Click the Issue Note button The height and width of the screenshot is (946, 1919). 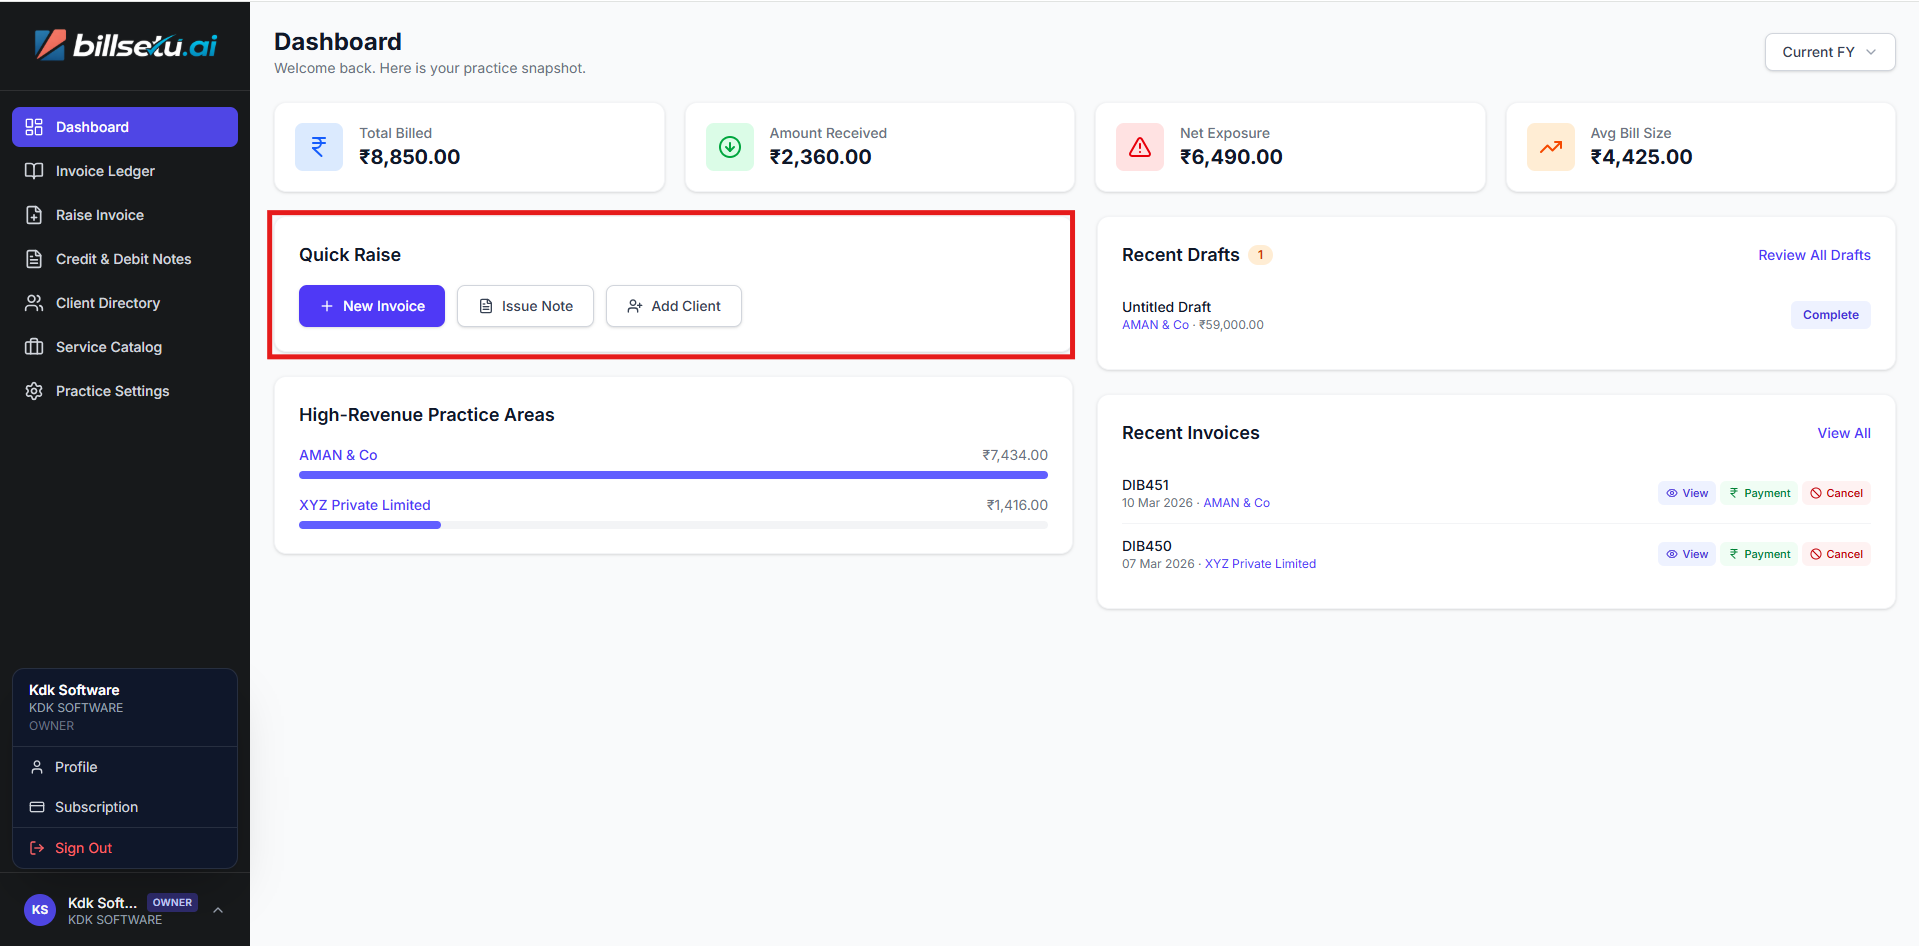click(x=525, y=306)
